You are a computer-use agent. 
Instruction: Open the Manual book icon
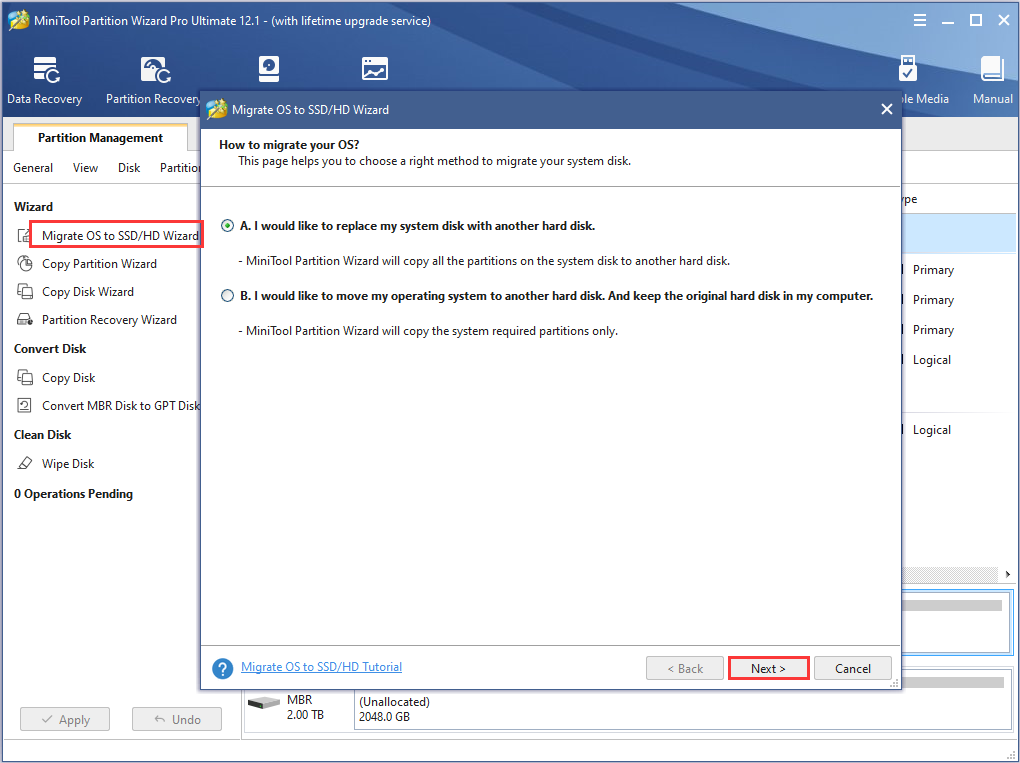[x=992, y=69]
